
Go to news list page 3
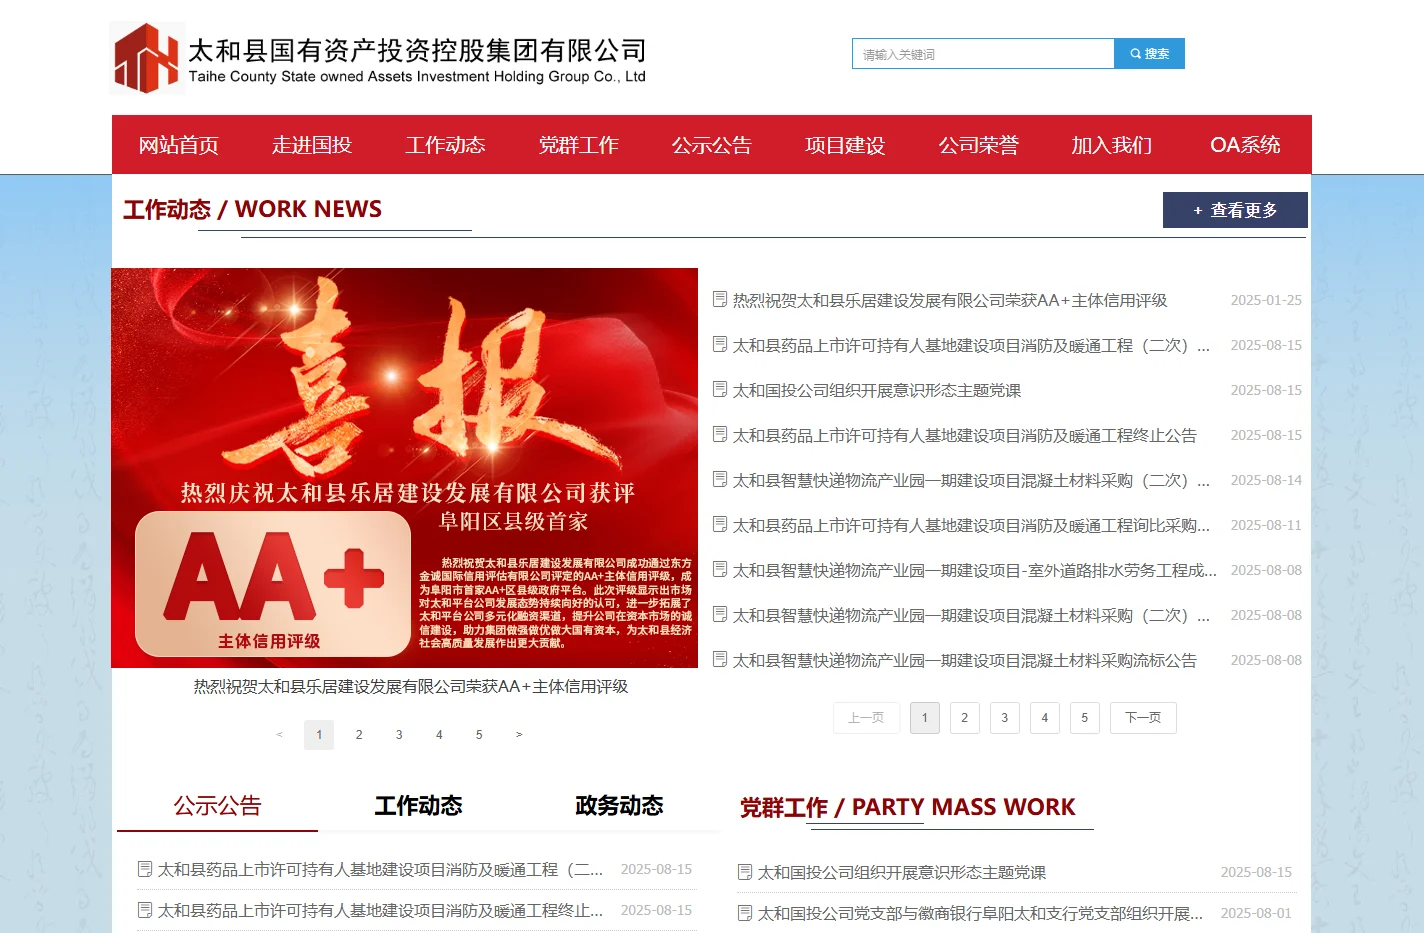tap(1005, 718)
